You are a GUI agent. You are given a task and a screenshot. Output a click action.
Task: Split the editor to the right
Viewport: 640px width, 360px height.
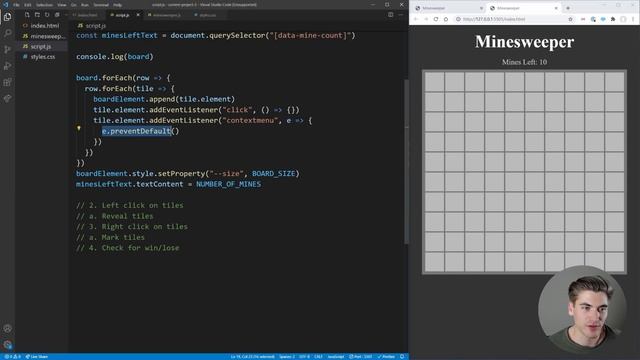click(391, 15)
